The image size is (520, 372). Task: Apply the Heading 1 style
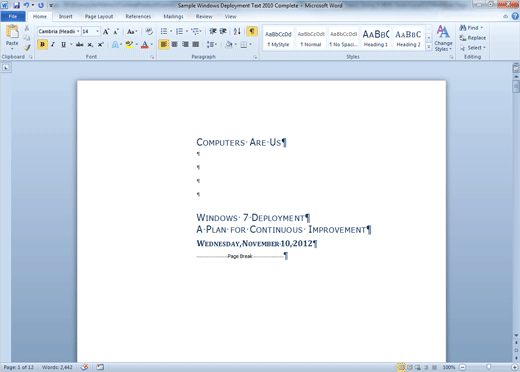pyautogui.click(x=376, y=38)
